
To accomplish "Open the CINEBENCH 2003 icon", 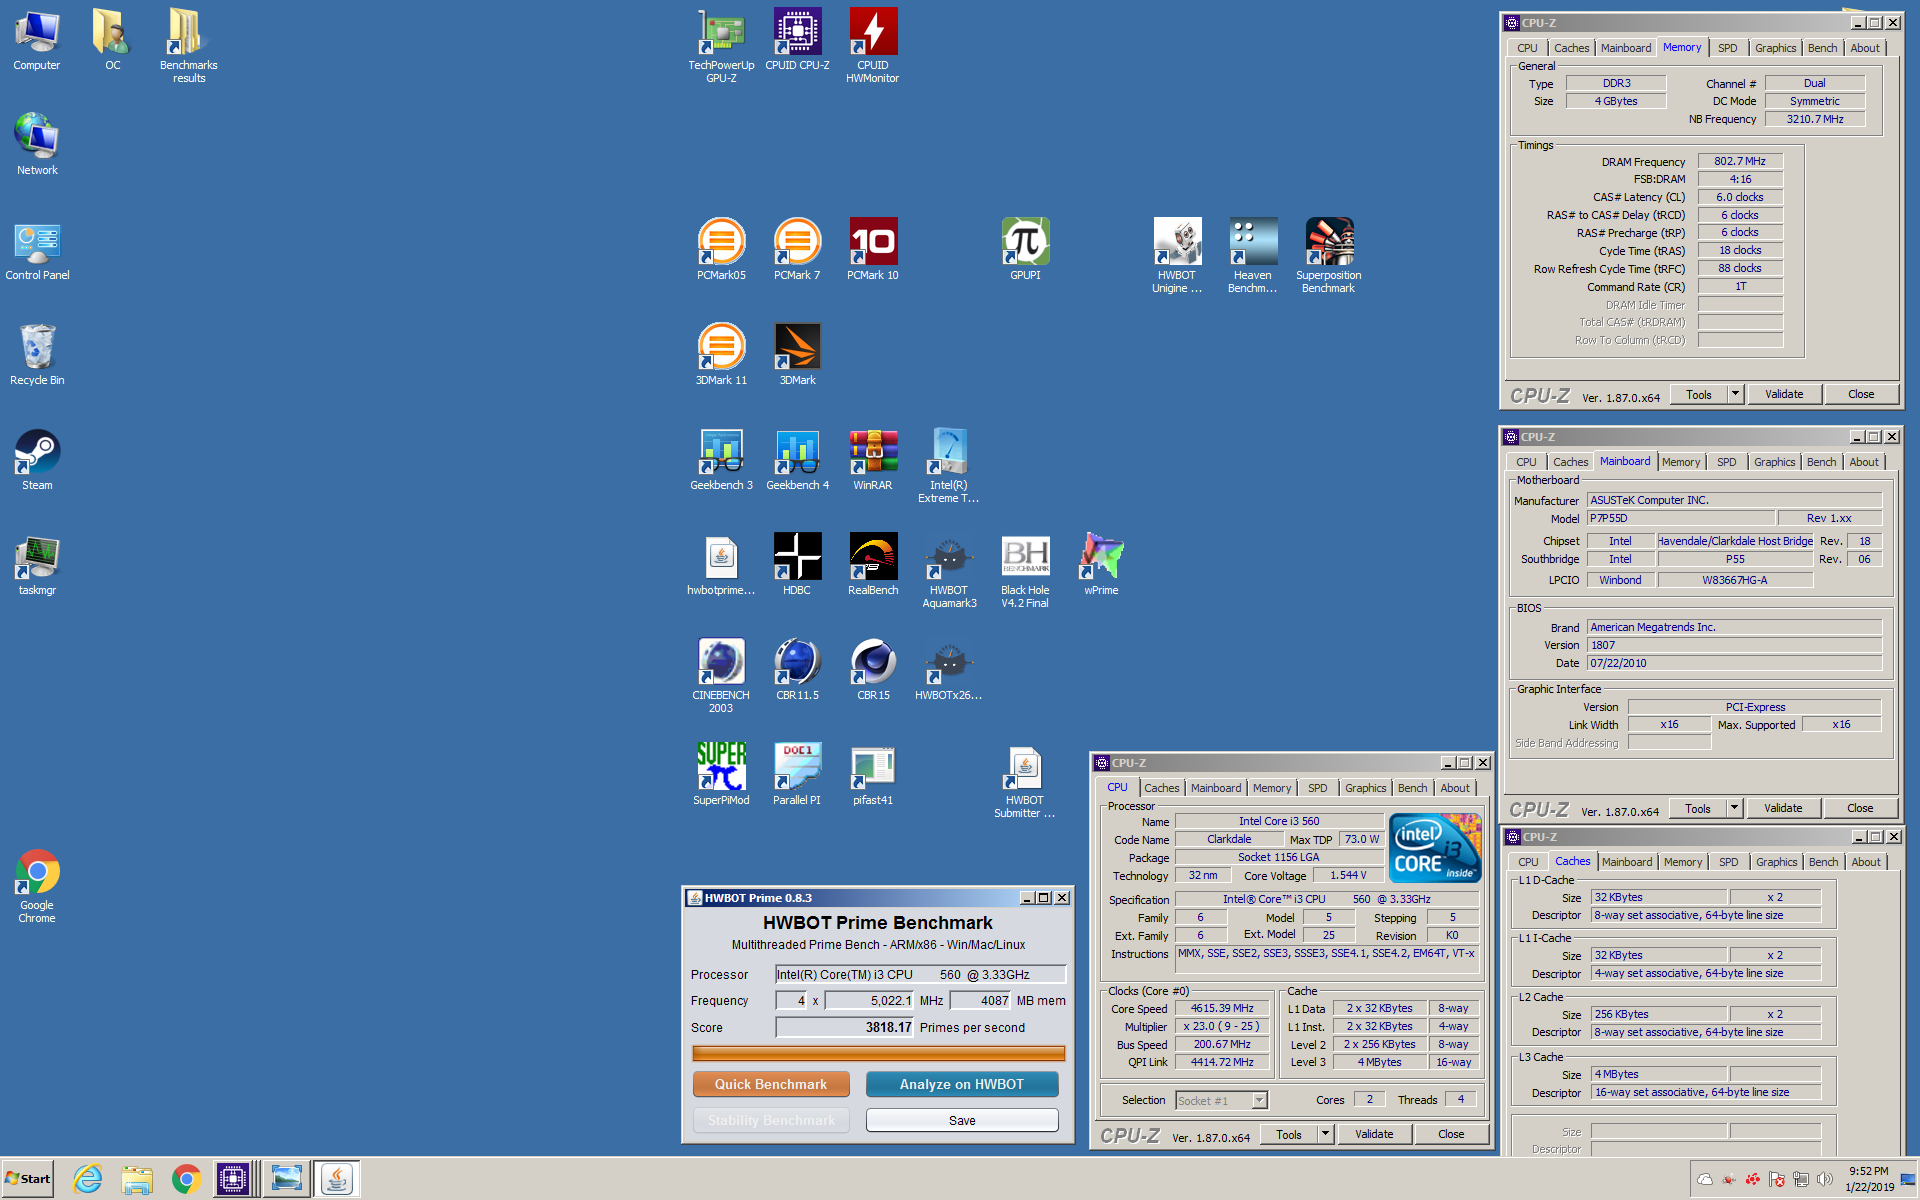I will click(x=721, y=676).
